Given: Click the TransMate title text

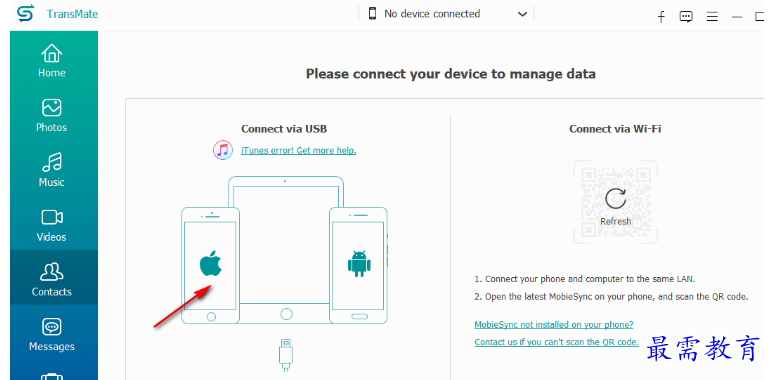Looking at the screenshot, I should click(72, 14).
